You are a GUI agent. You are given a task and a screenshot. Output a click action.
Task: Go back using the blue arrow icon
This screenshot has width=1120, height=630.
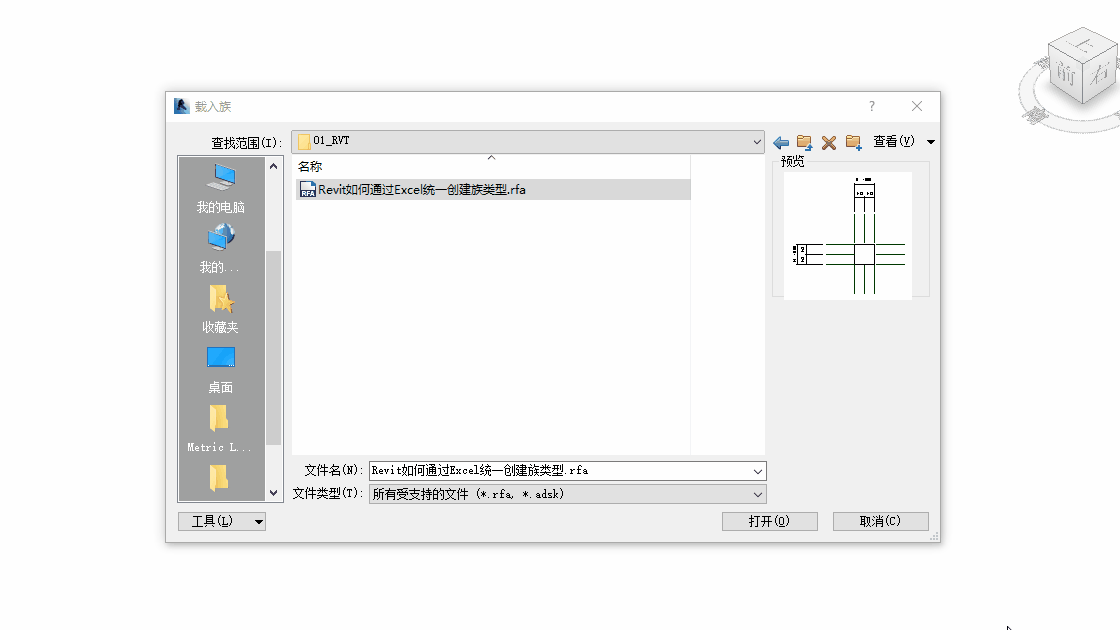(x=781, y=142)
